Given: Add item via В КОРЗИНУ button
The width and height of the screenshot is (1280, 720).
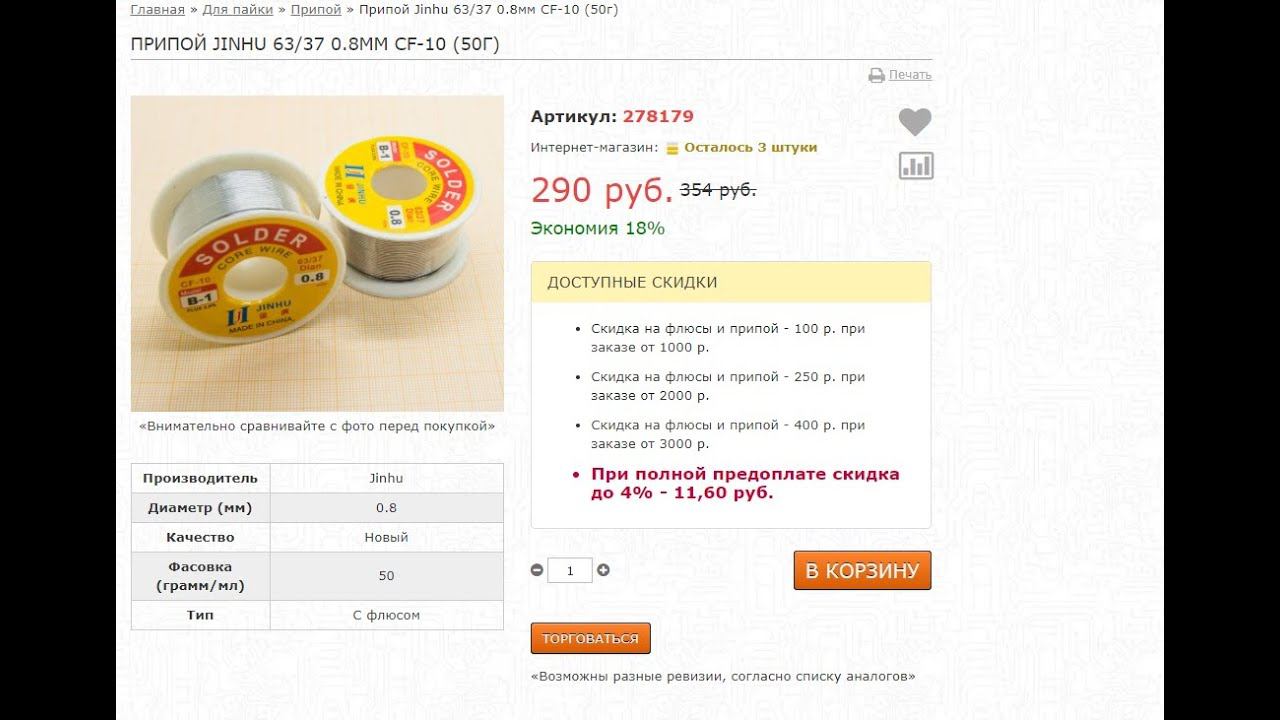Looking at the screenshot, I should click(x=862, y=570).
